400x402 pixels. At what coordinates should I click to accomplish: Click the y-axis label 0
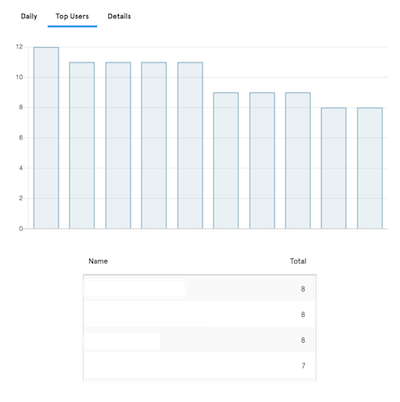[21, 229]
